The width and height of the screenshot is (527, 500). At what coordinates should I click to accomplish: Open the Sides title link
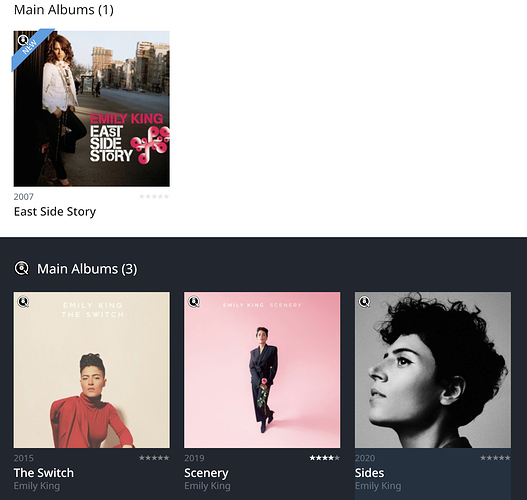coord(369,473)
